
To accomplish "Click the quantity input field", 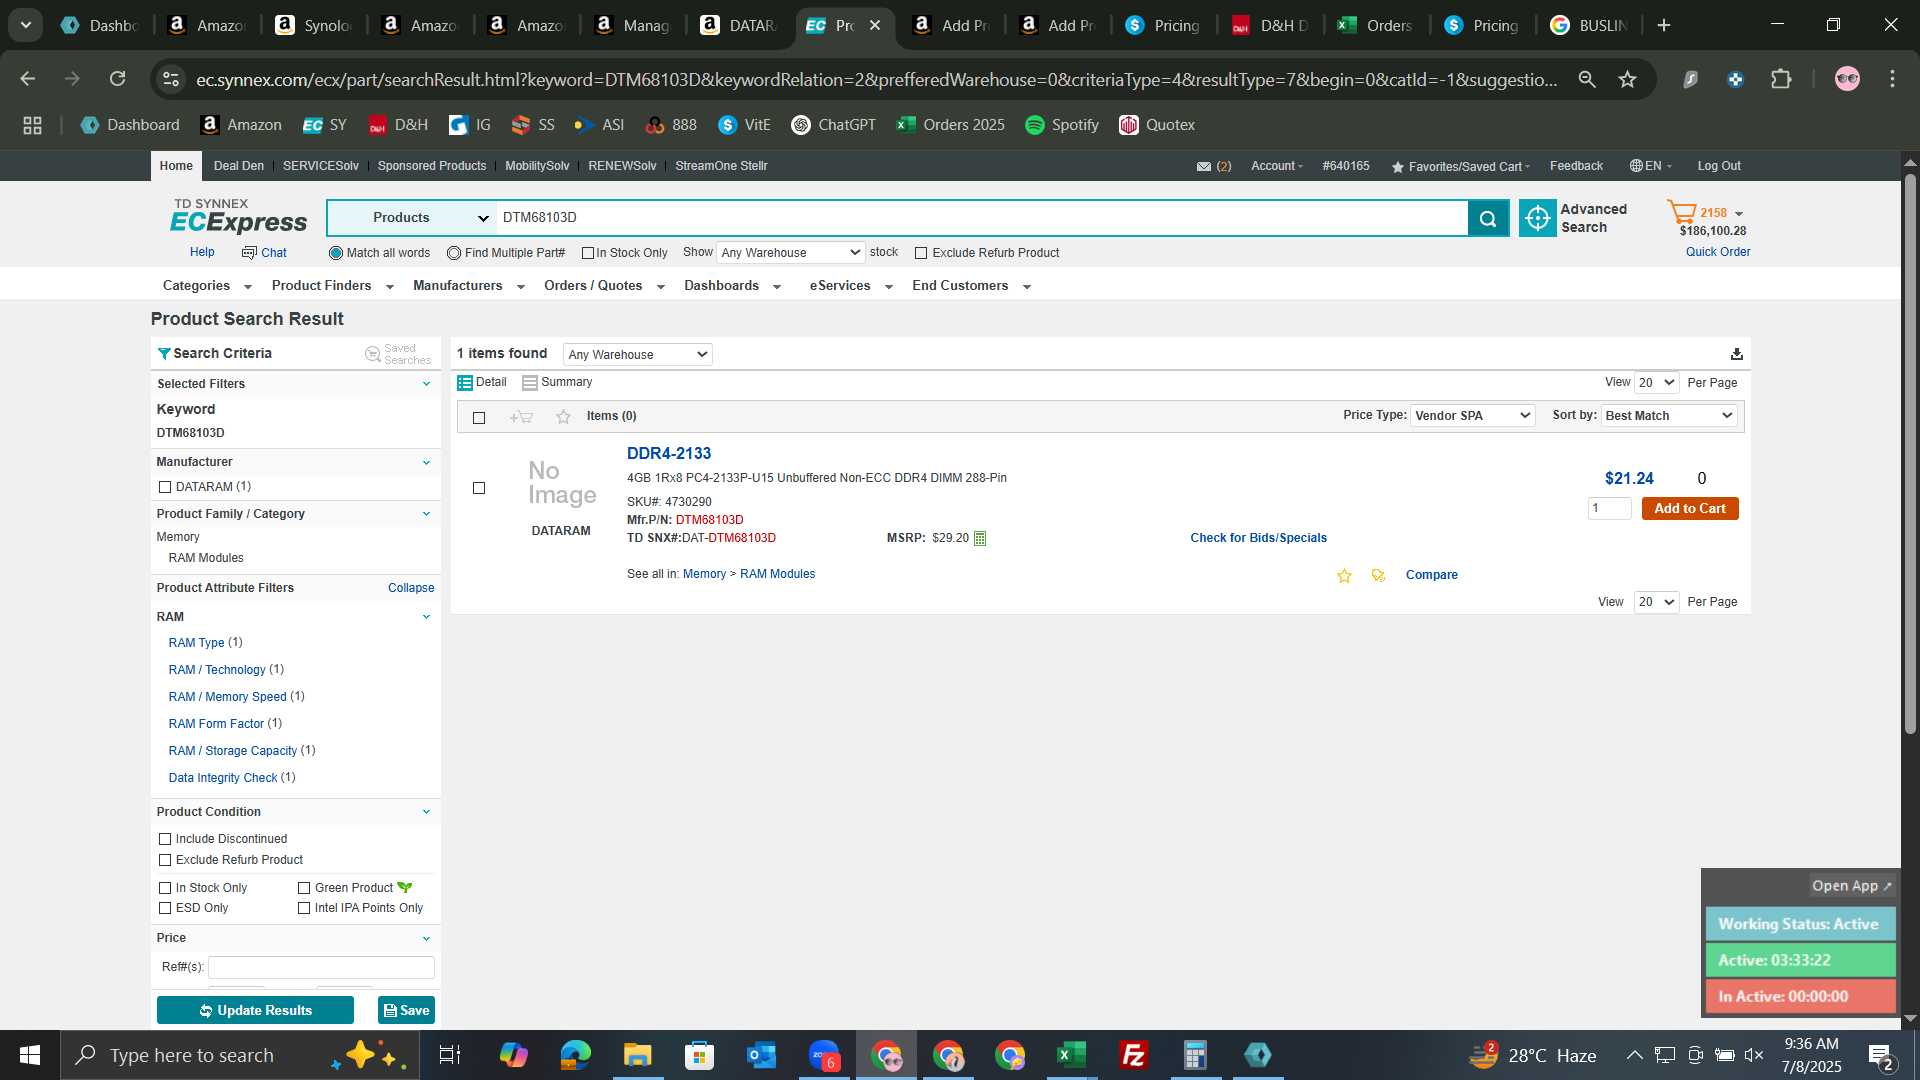I will coord(1609,509).
